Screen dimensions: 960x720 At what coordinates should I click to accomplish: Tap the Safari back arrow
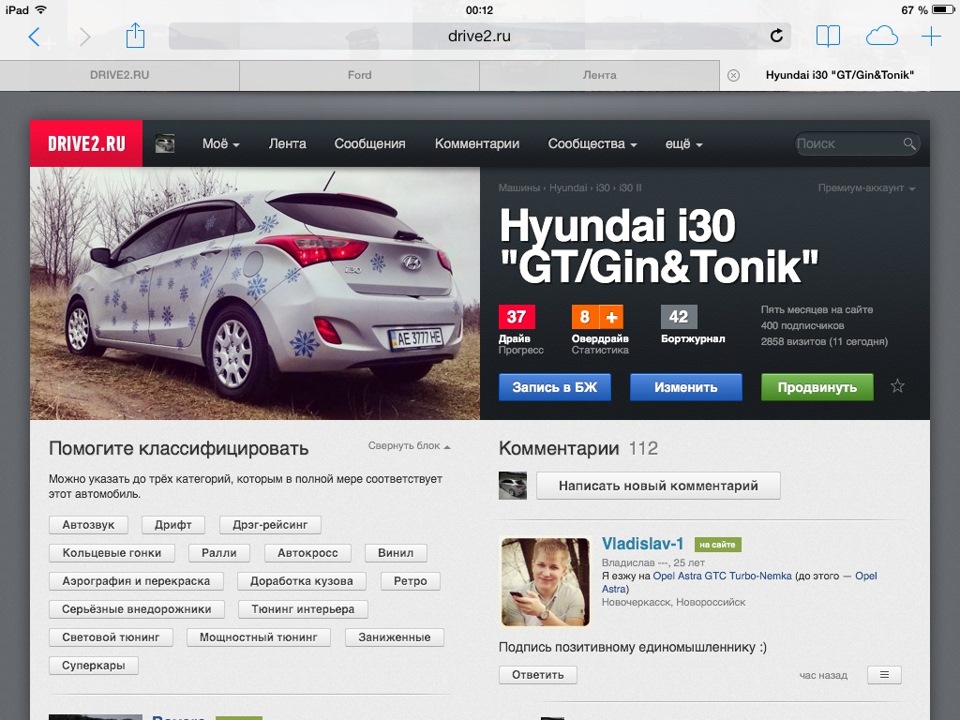(x=34, y=37)
